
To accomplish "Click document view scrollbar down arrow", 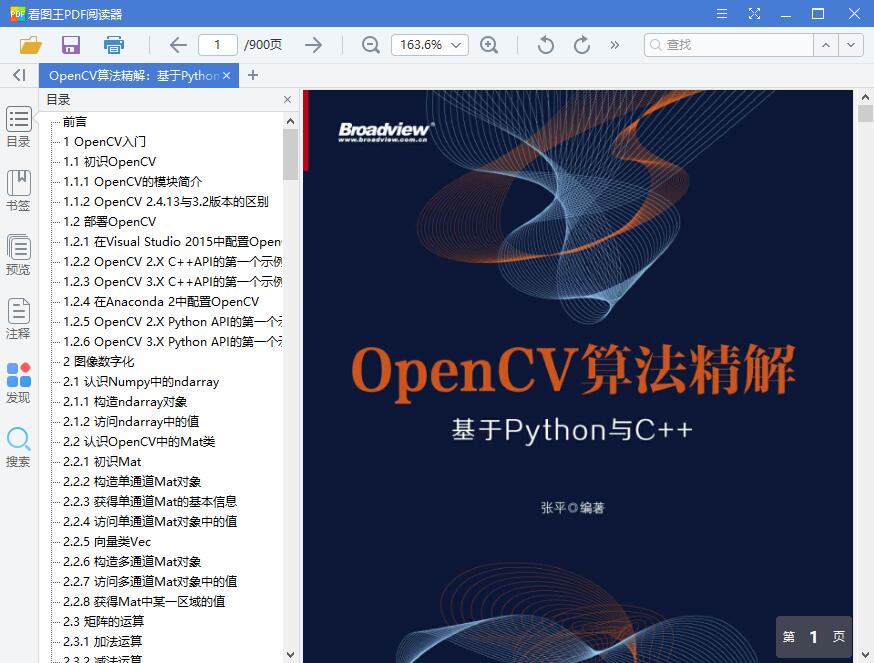I will [x=865, y=655].
